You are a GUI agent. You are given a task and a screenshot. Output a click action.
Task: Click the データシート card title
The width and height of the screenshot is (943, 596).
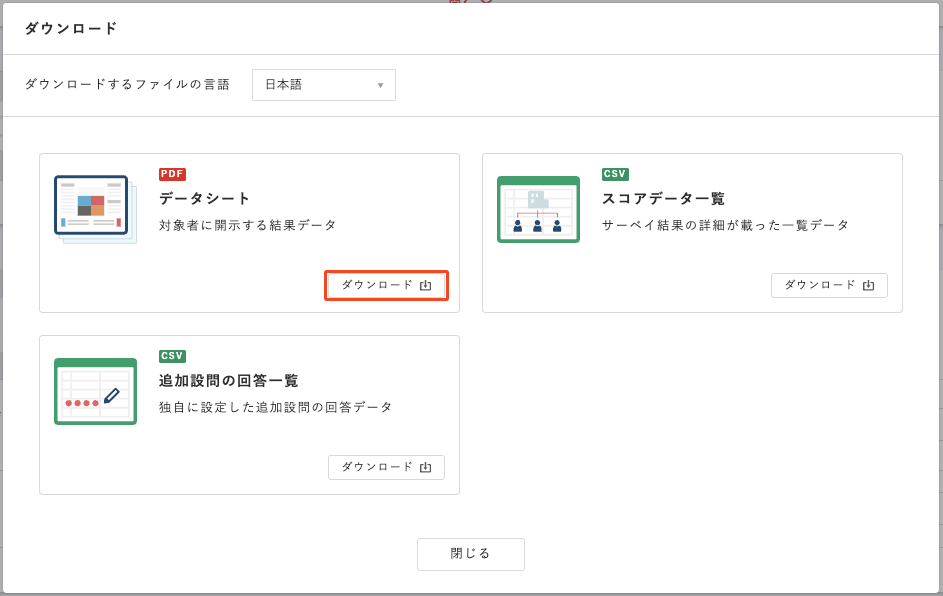[x=204, y=198]
